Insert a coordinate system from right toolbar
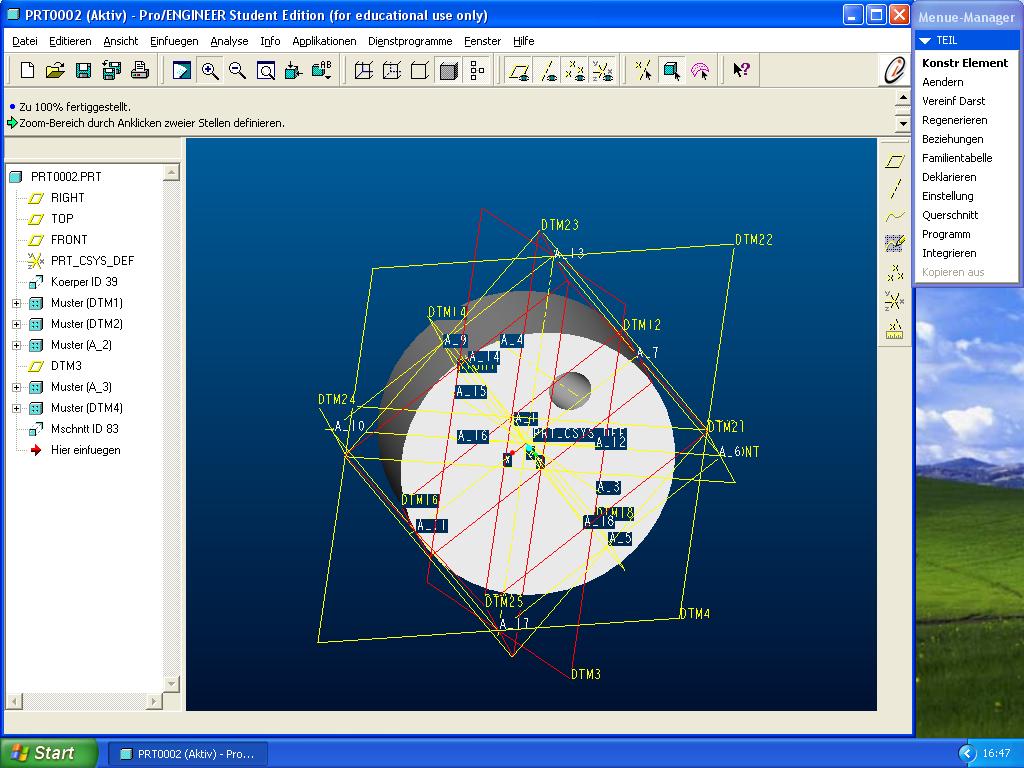The width and height of the screenshot is (1024, 768). tap(894, 300)
